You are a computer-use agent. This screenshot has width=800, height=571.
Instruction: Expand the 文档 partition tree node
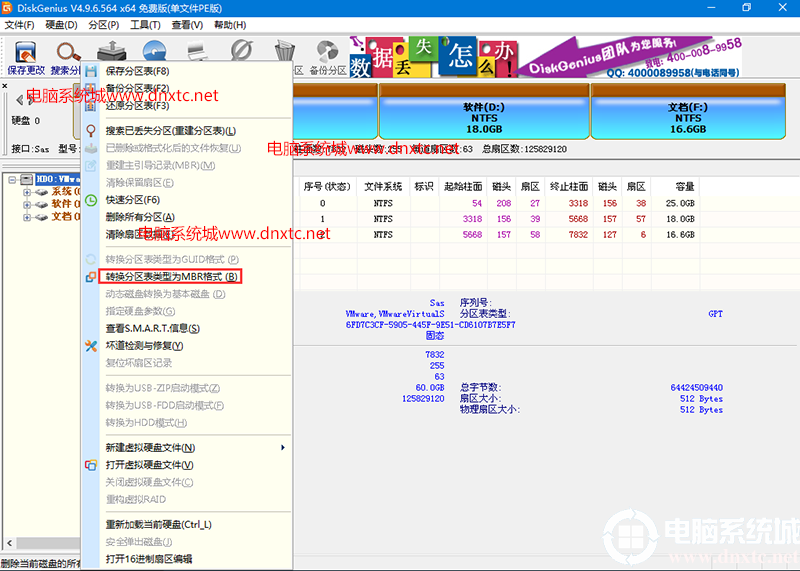coord(27,218)
